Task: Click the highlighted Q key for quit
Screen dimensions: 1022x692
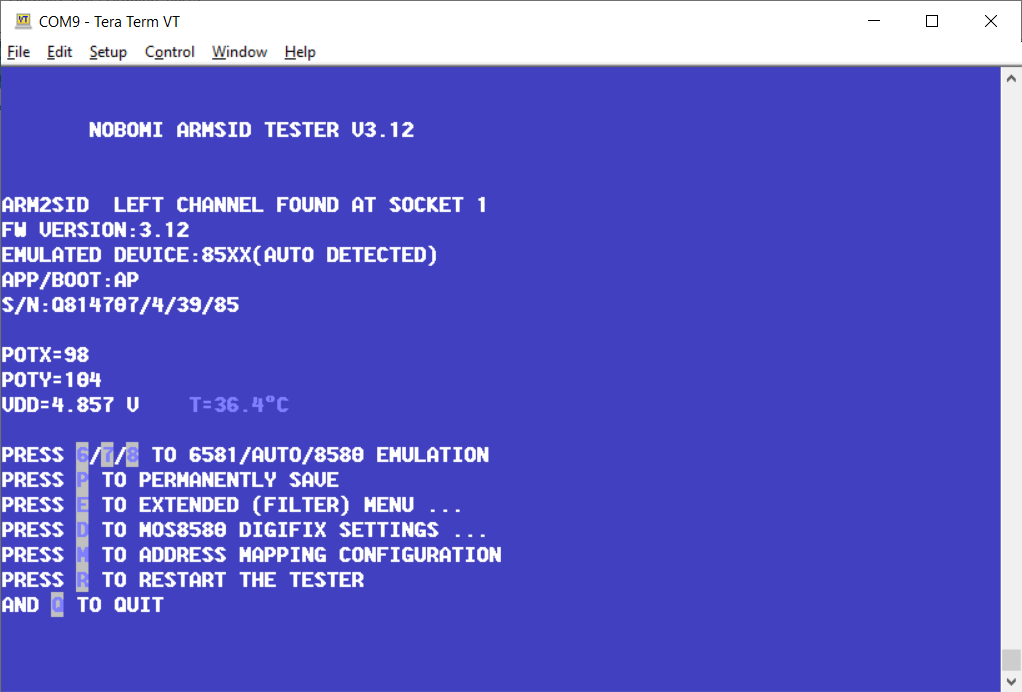Action: pyautogui.click(x=57, y=605)
